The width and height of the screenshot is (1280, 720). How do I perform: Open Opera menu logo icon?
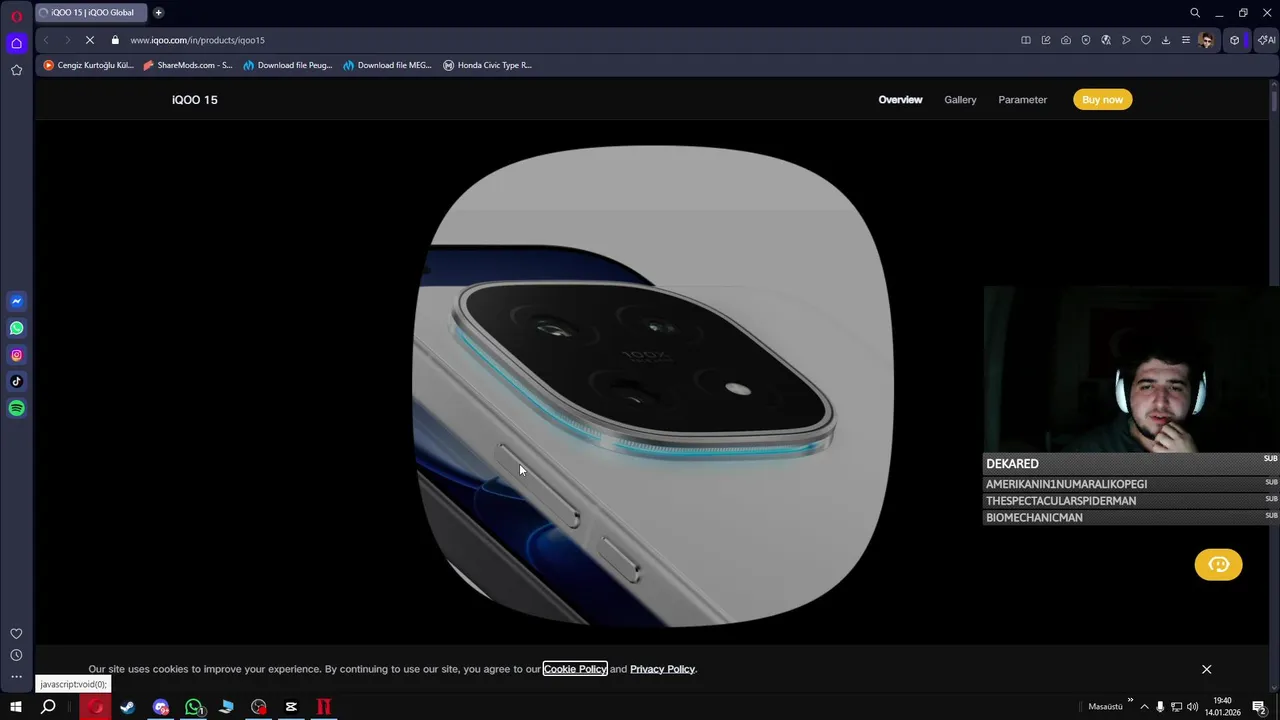point(16,16)
